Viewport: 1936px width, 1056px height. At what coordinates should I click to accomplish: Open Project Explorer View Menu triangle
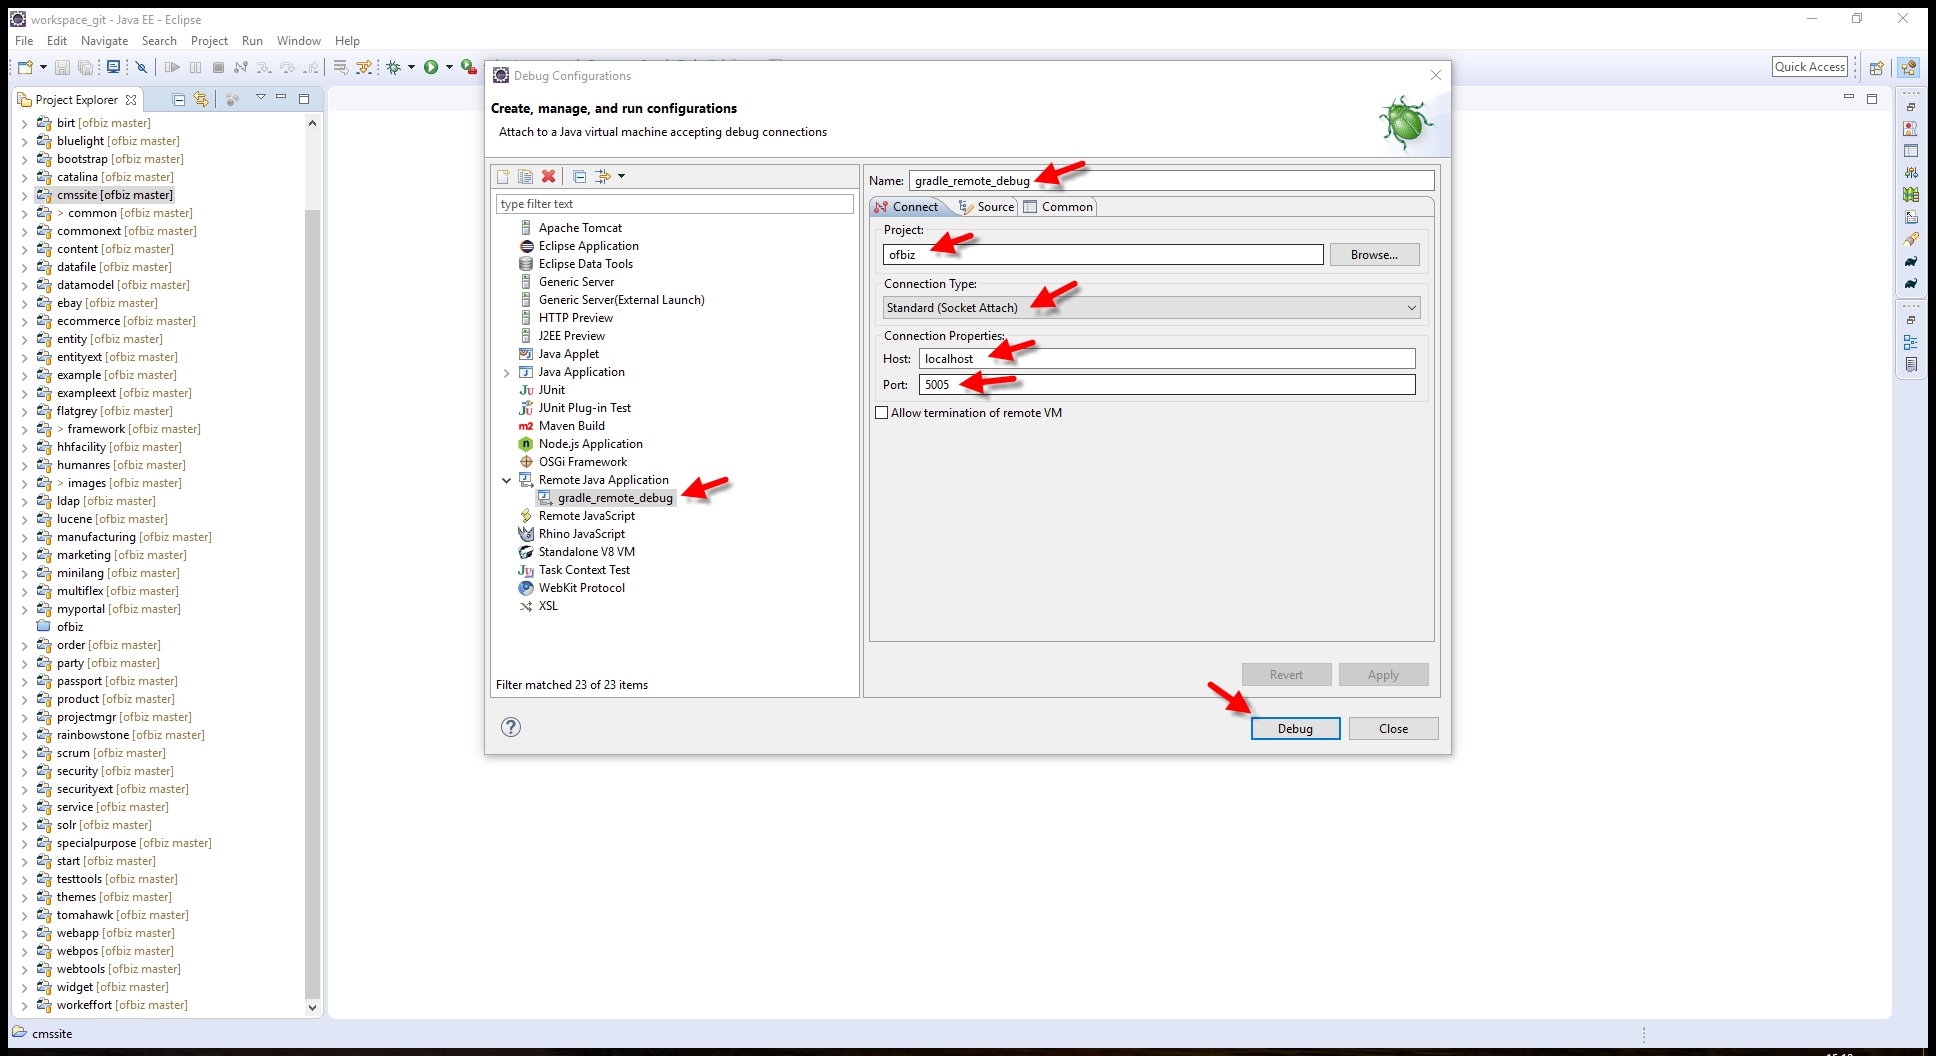click(260, 98)
